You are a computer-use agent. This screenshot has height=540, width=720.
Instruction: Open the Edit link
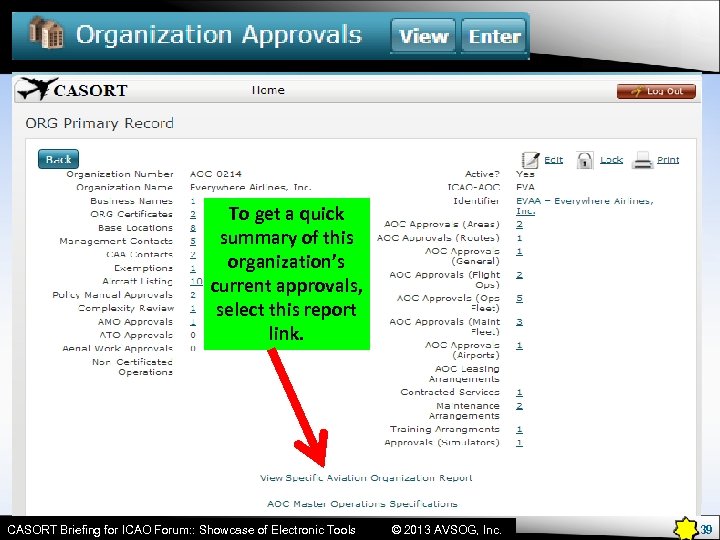[x=553, y=160]
